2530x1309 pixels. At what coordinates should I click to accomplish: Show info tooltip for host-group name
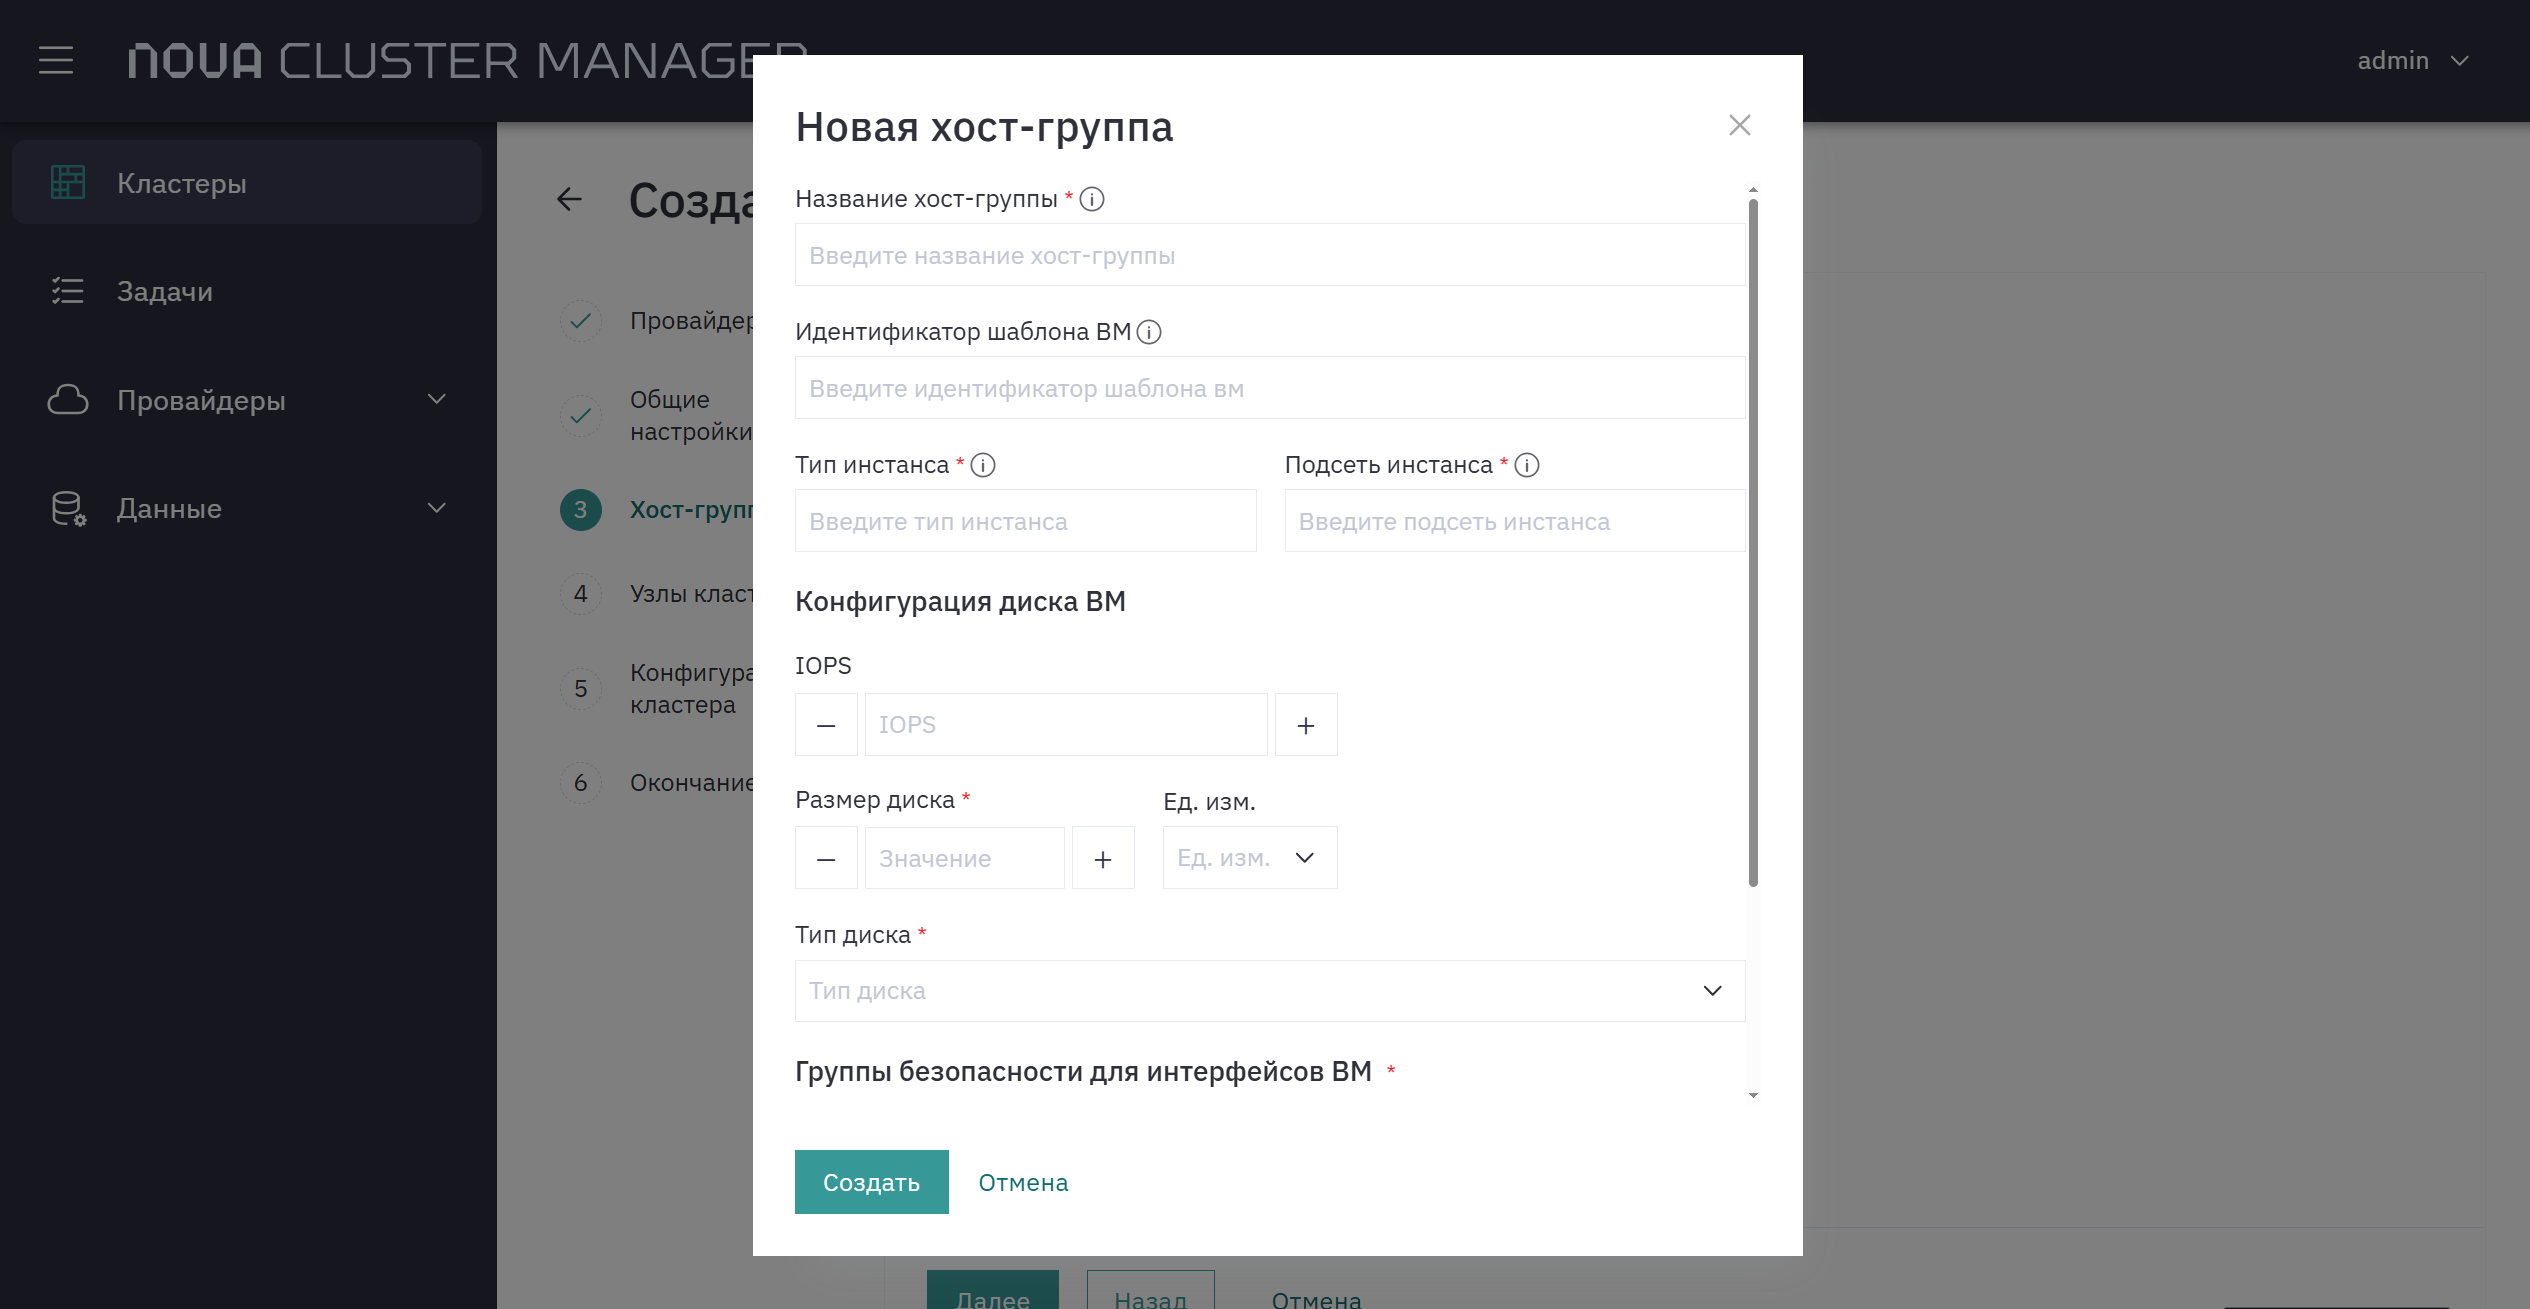[x=1092, y=199]
